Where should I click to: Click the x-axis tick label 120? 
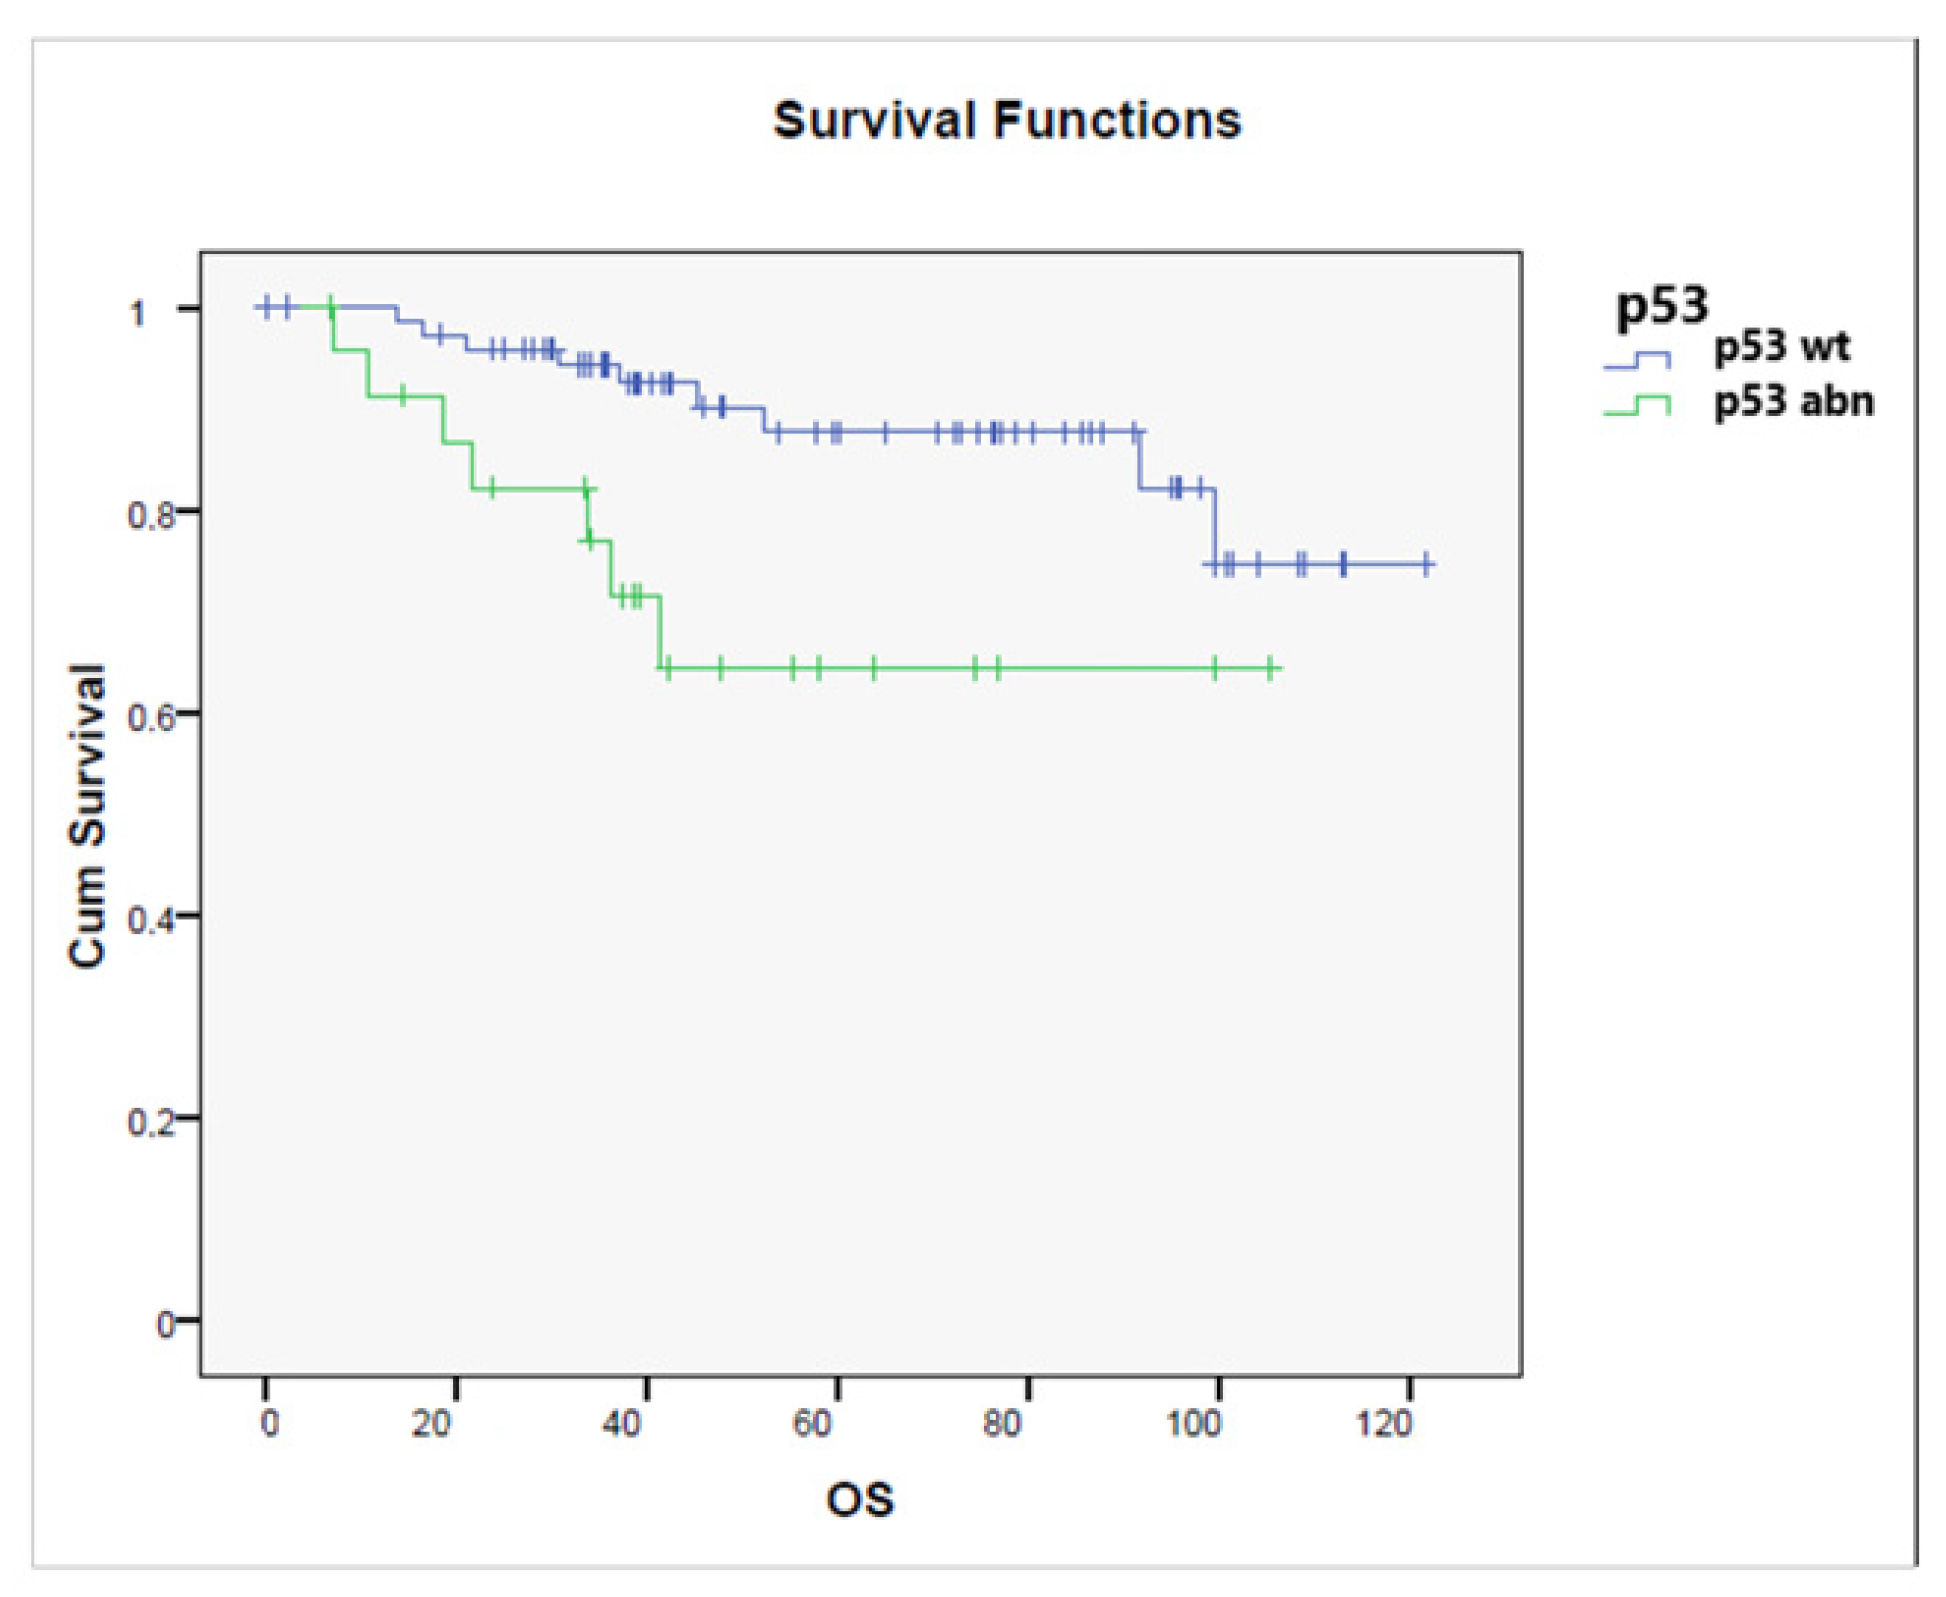point(1384,1423)
